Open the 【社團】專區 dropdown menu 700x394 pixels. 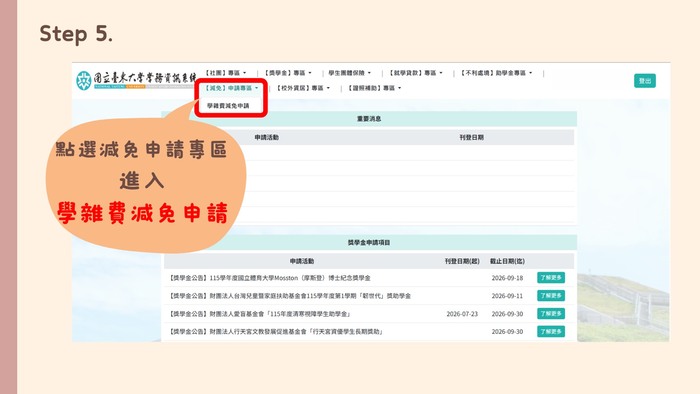[226, 73]
